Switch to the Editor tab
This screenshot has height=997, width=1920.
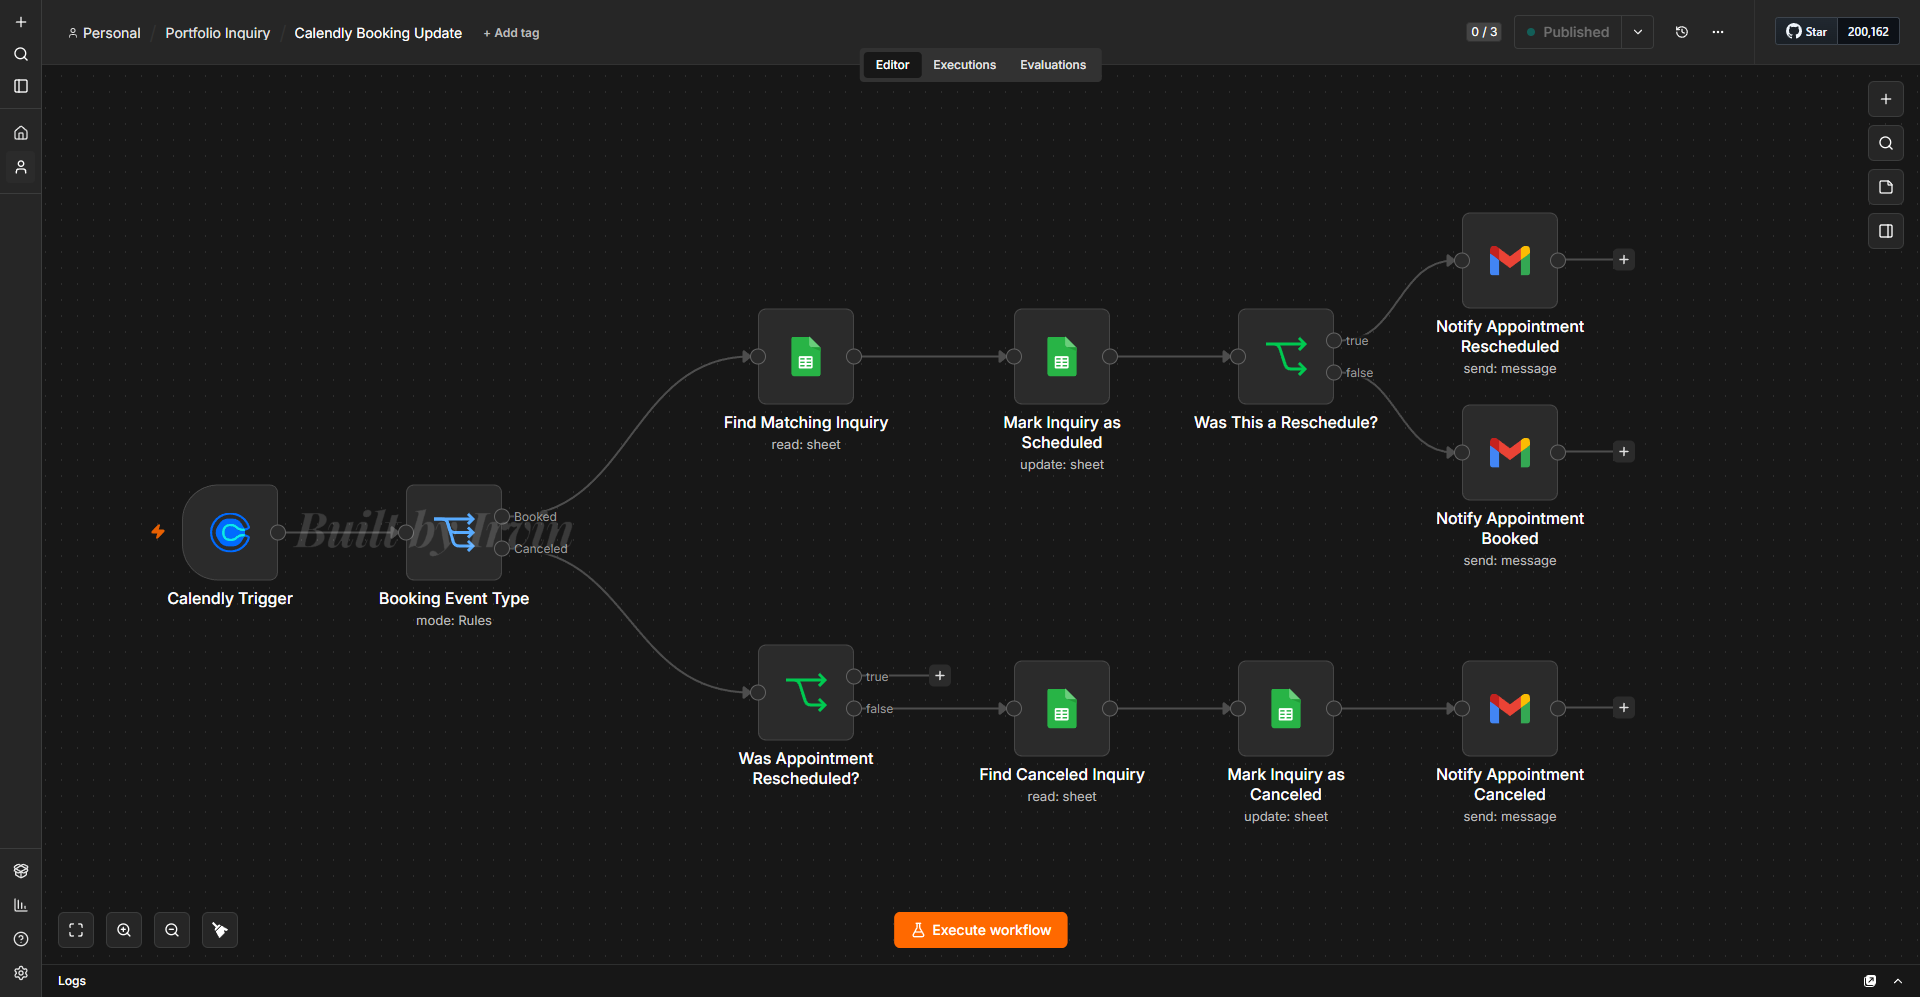(x=892, y=65)
